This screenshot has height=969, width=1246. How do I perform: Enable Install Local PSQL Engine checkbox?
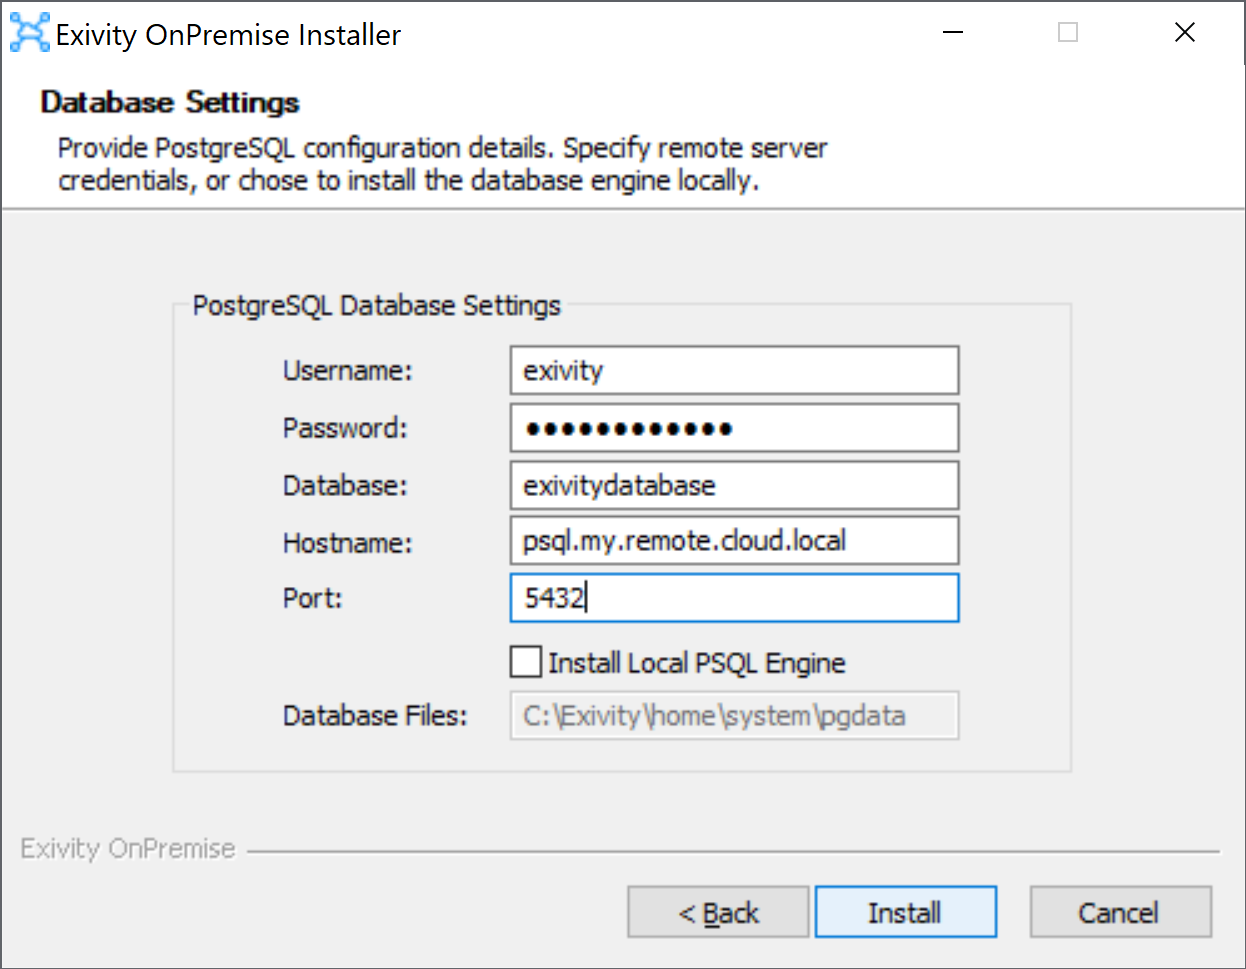pyautogui.click(x=526, y=662)
